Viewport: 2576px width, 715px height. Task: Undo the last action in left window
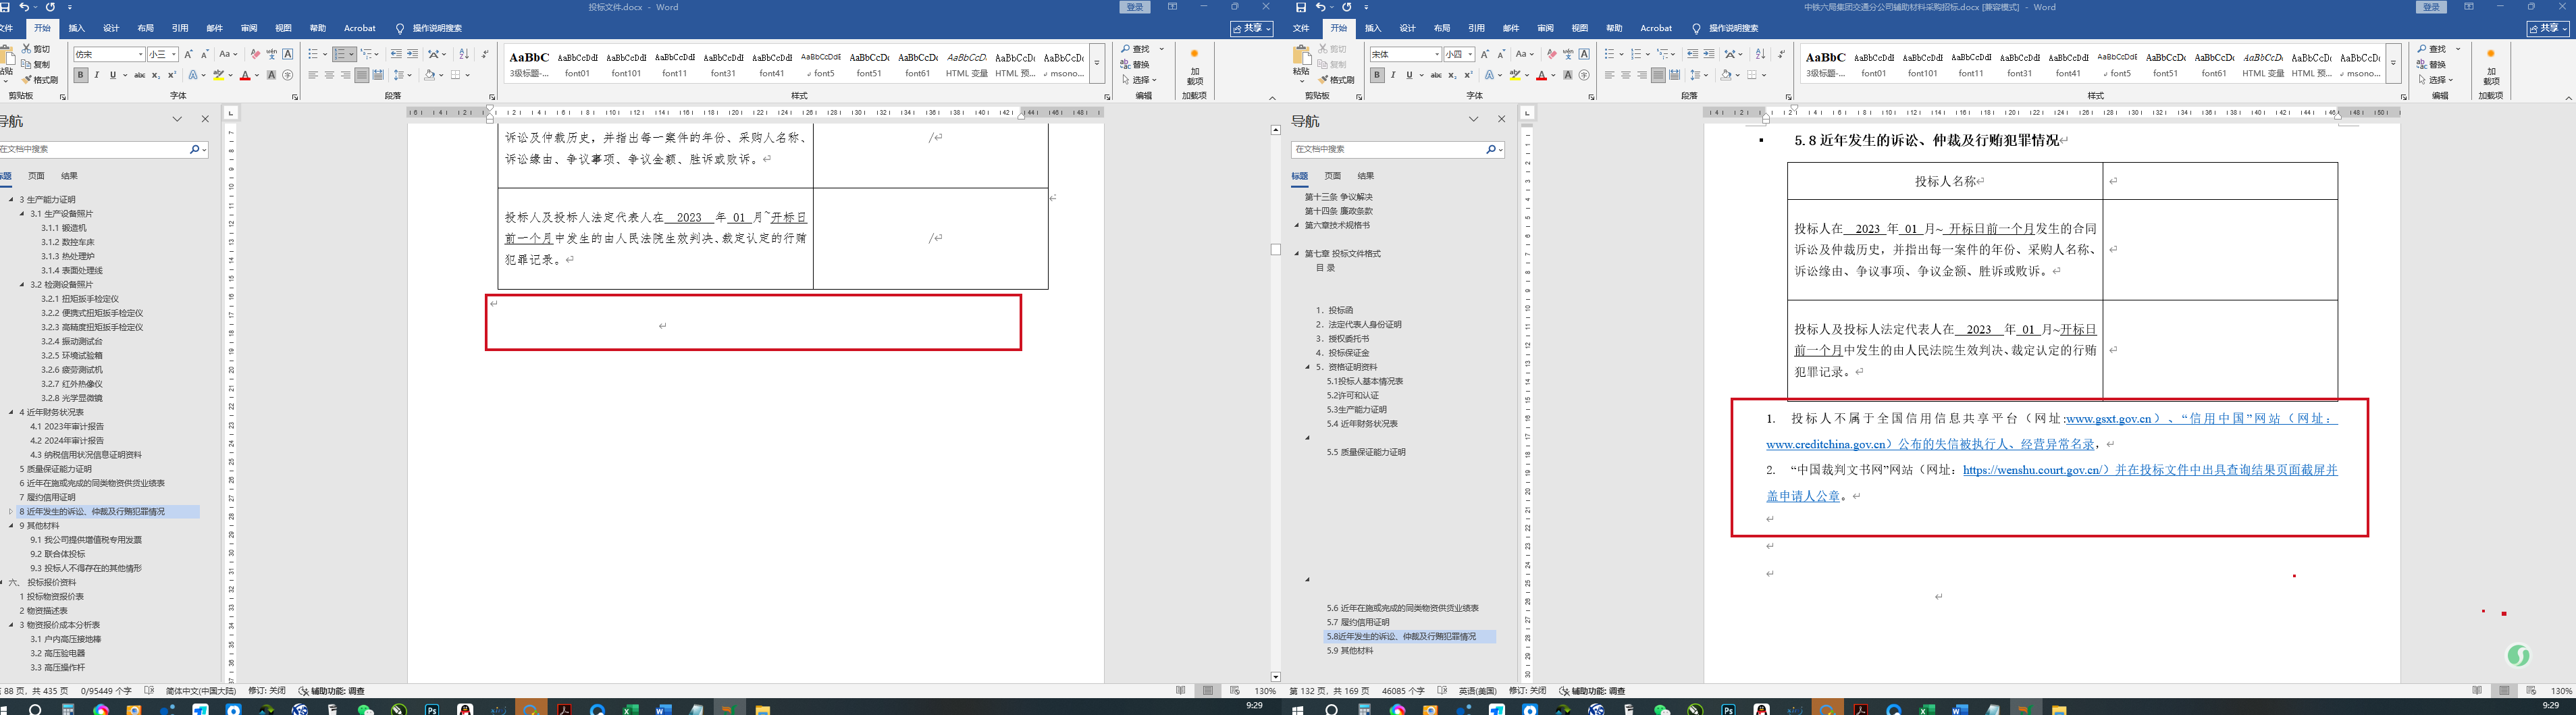[24, 7]
